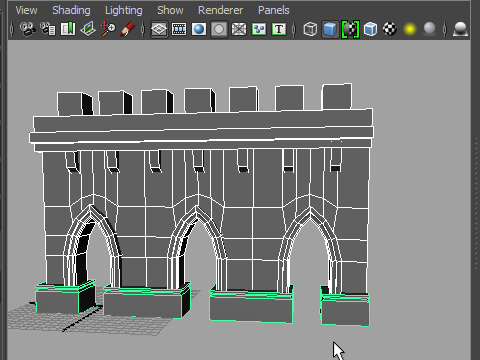Open the Lighting menu
This screenshot has height=360, width=480.
click(x=124, y=10)
